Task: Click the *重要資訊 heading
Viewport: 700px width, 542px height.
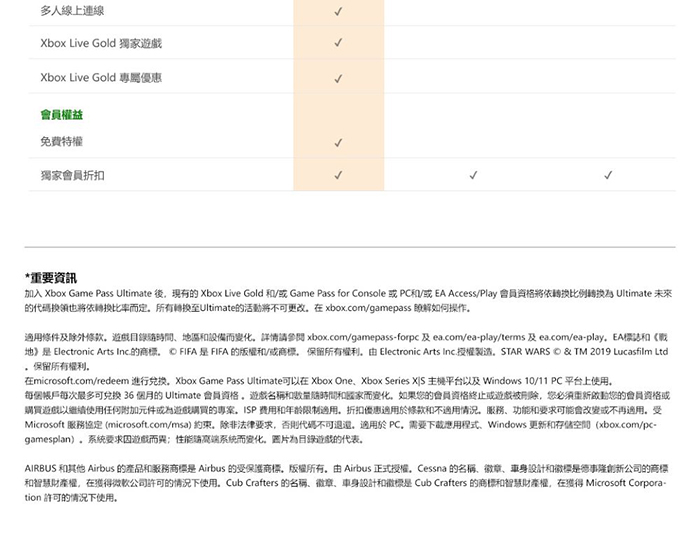Action: coord(51,277)
